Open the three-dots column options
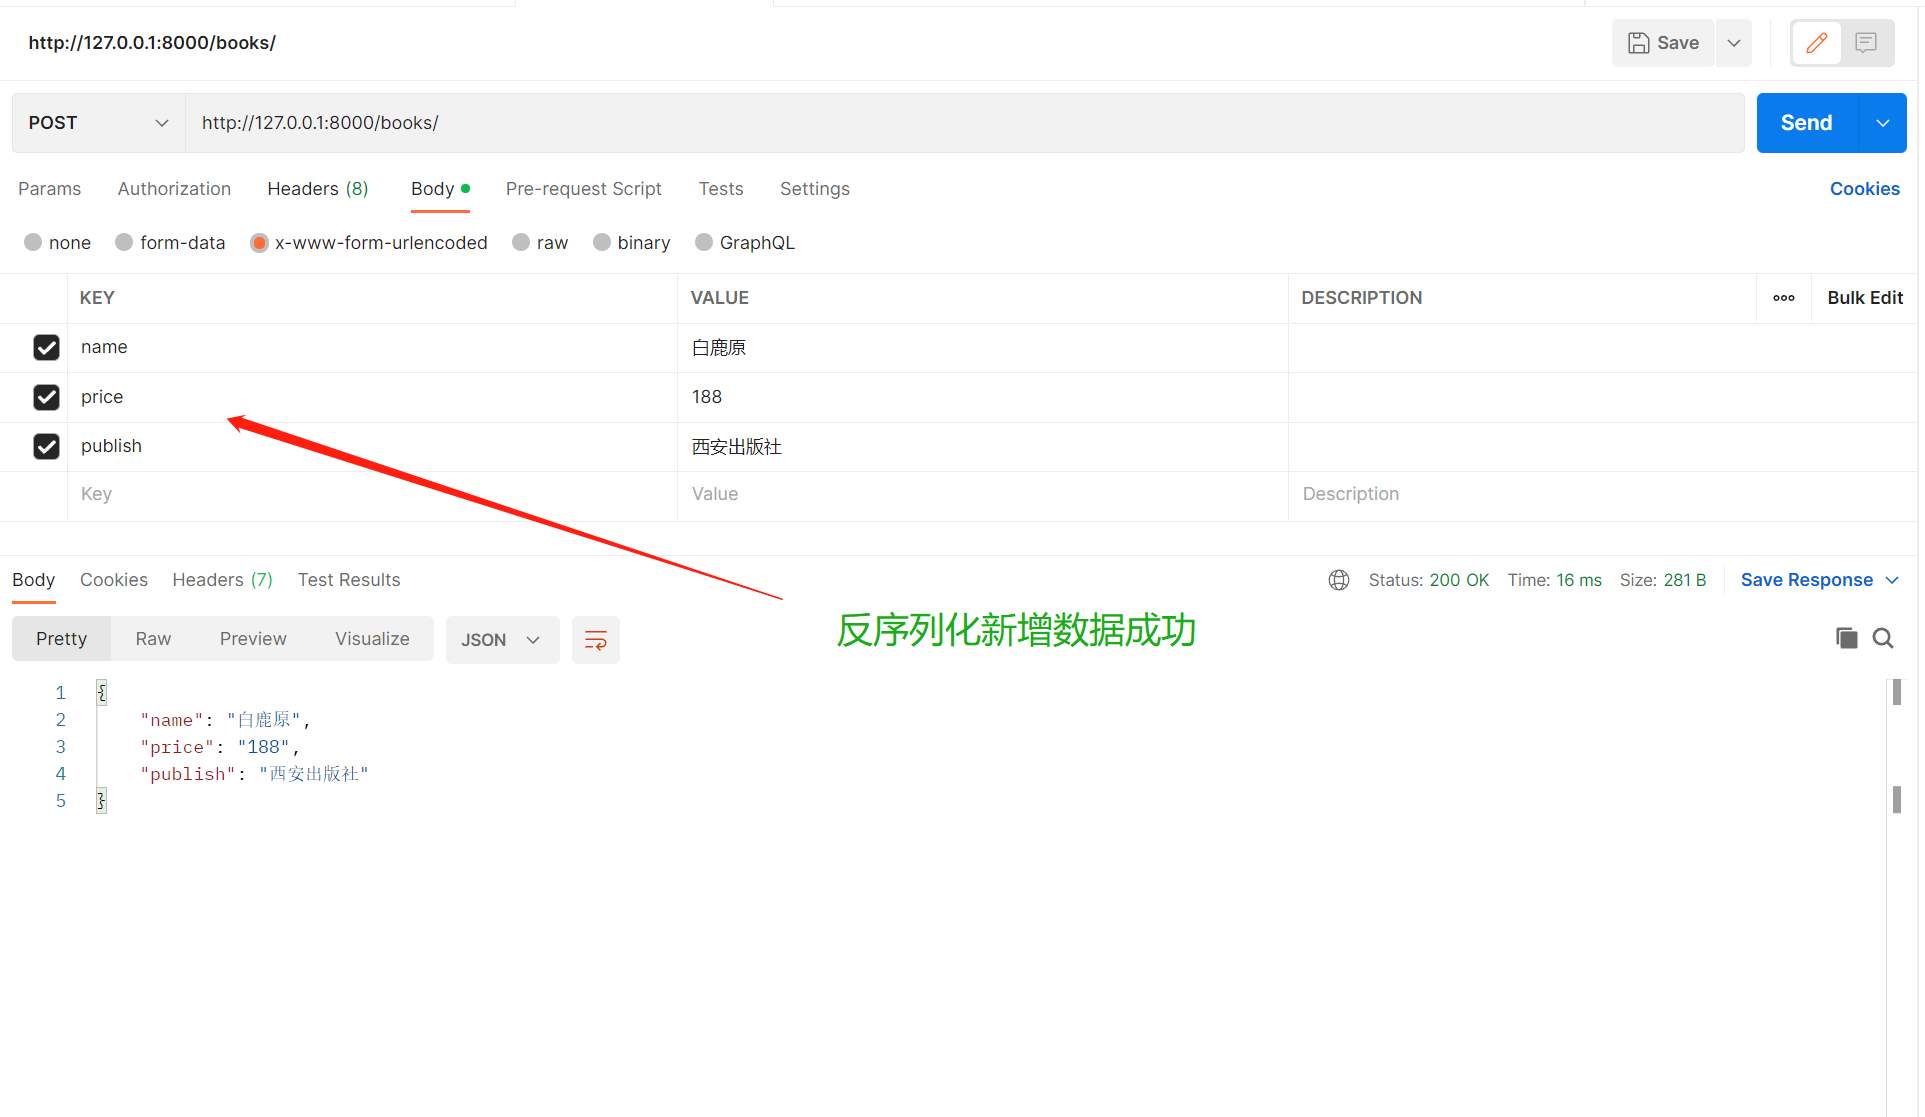The height and width of the screenshot is (1117, 1925). click(x=1784, y=298)
